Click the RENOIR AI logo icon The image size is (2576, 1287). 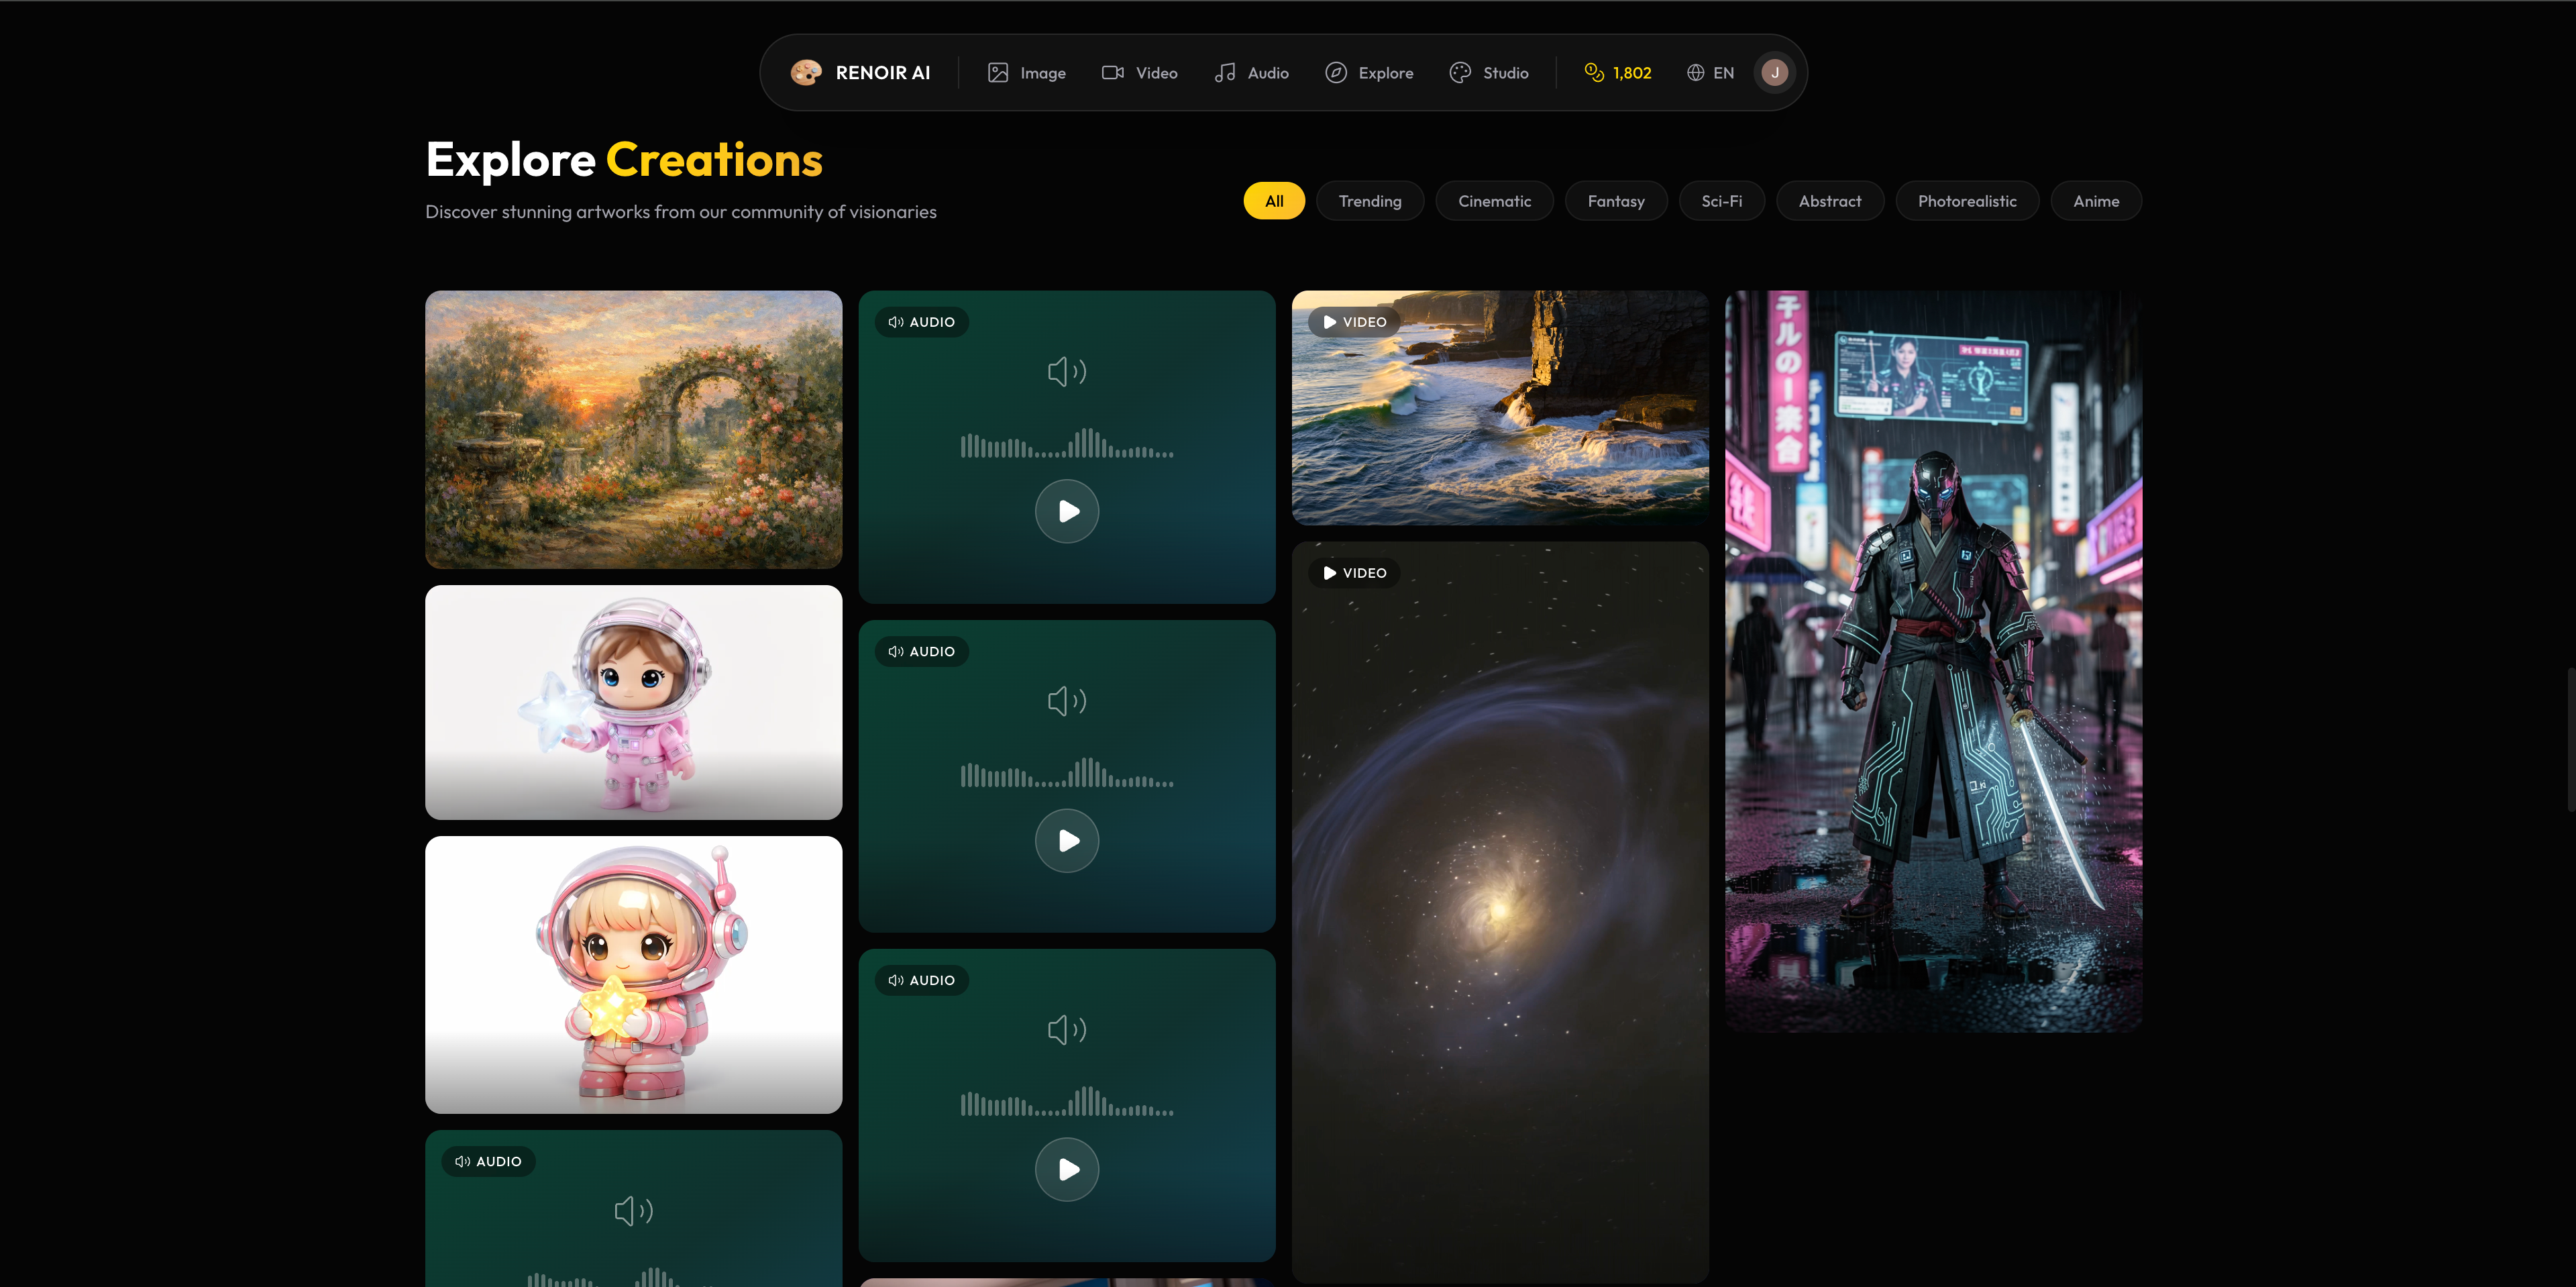coord(805,71)
